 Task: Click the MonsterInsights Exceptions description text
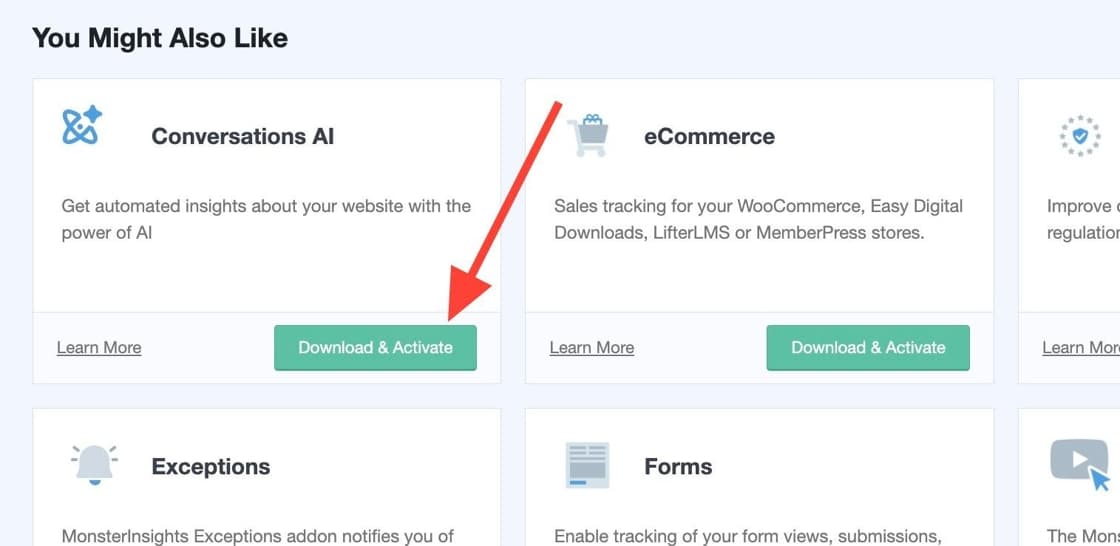(258, 536)
